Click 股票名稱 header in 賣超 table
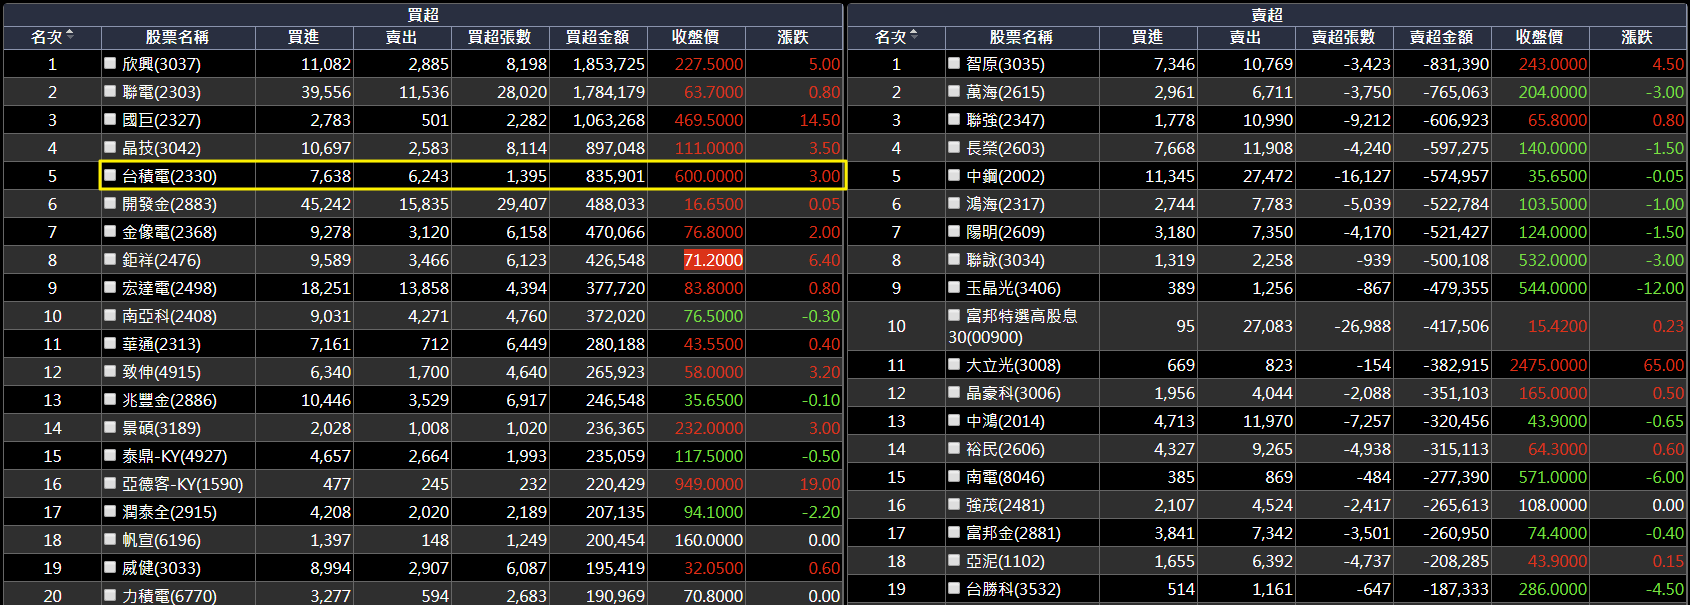Screen dimensions: 1690x605 pos(1021,37)
